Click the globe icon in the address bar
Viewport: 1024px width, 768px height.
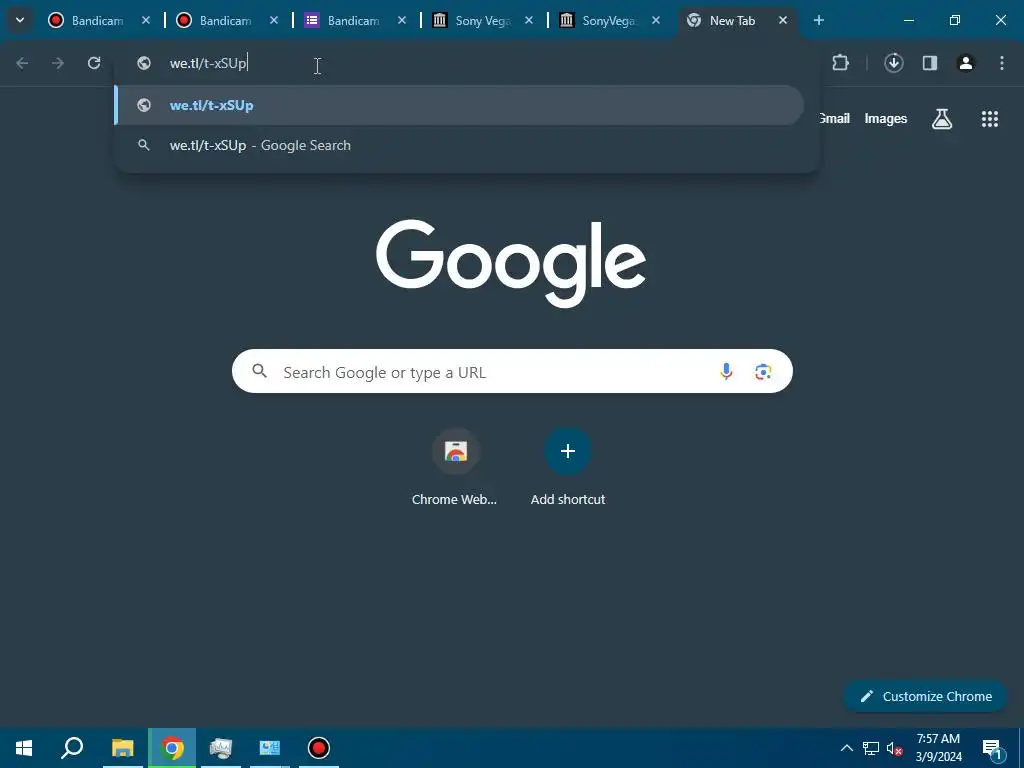pos(144,63)
